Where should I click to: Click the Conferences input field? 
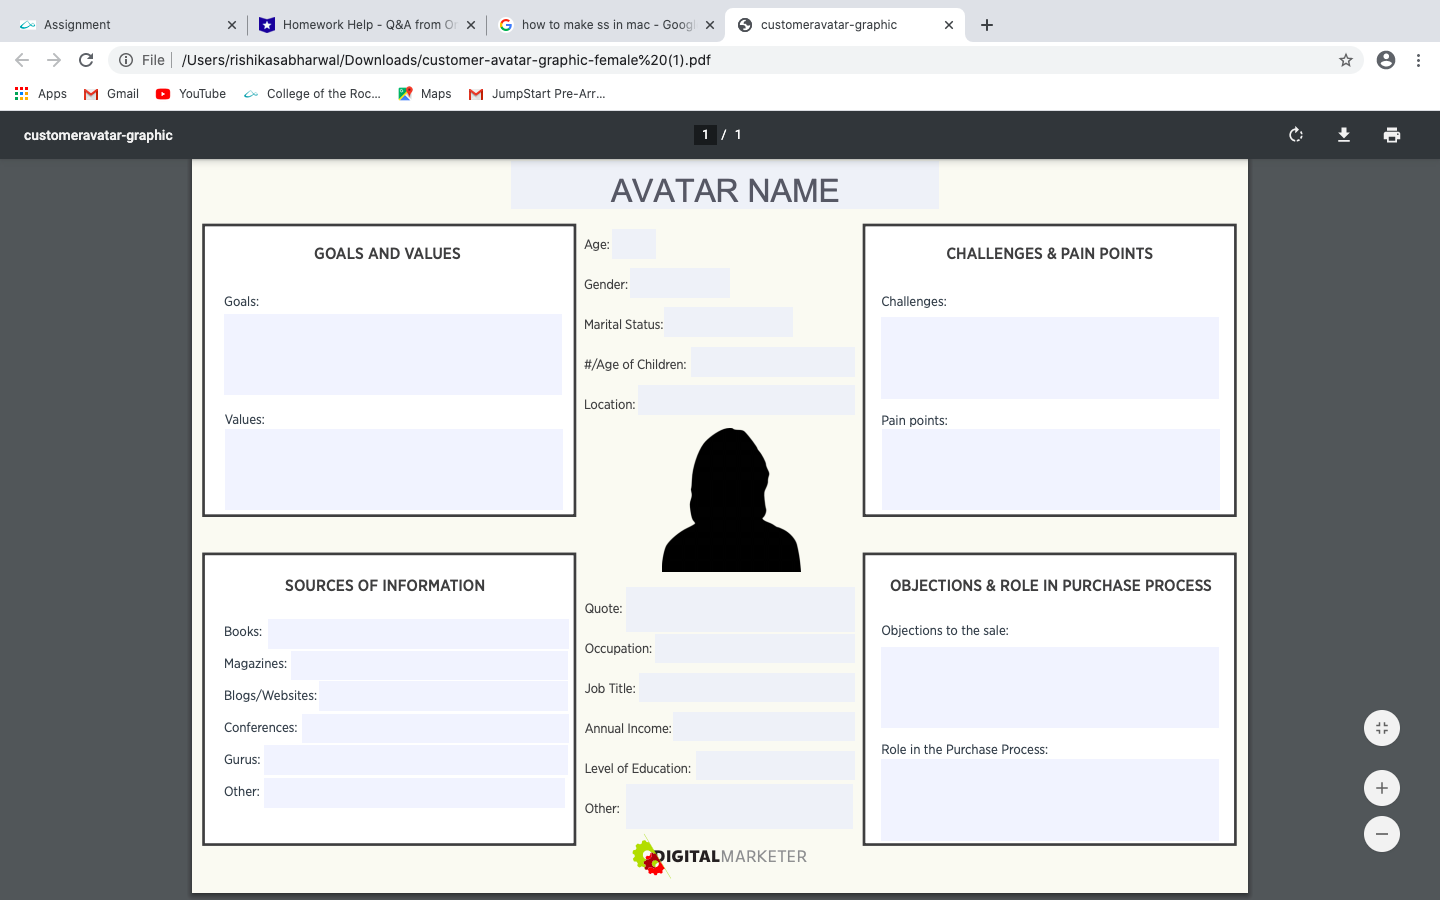435,728
